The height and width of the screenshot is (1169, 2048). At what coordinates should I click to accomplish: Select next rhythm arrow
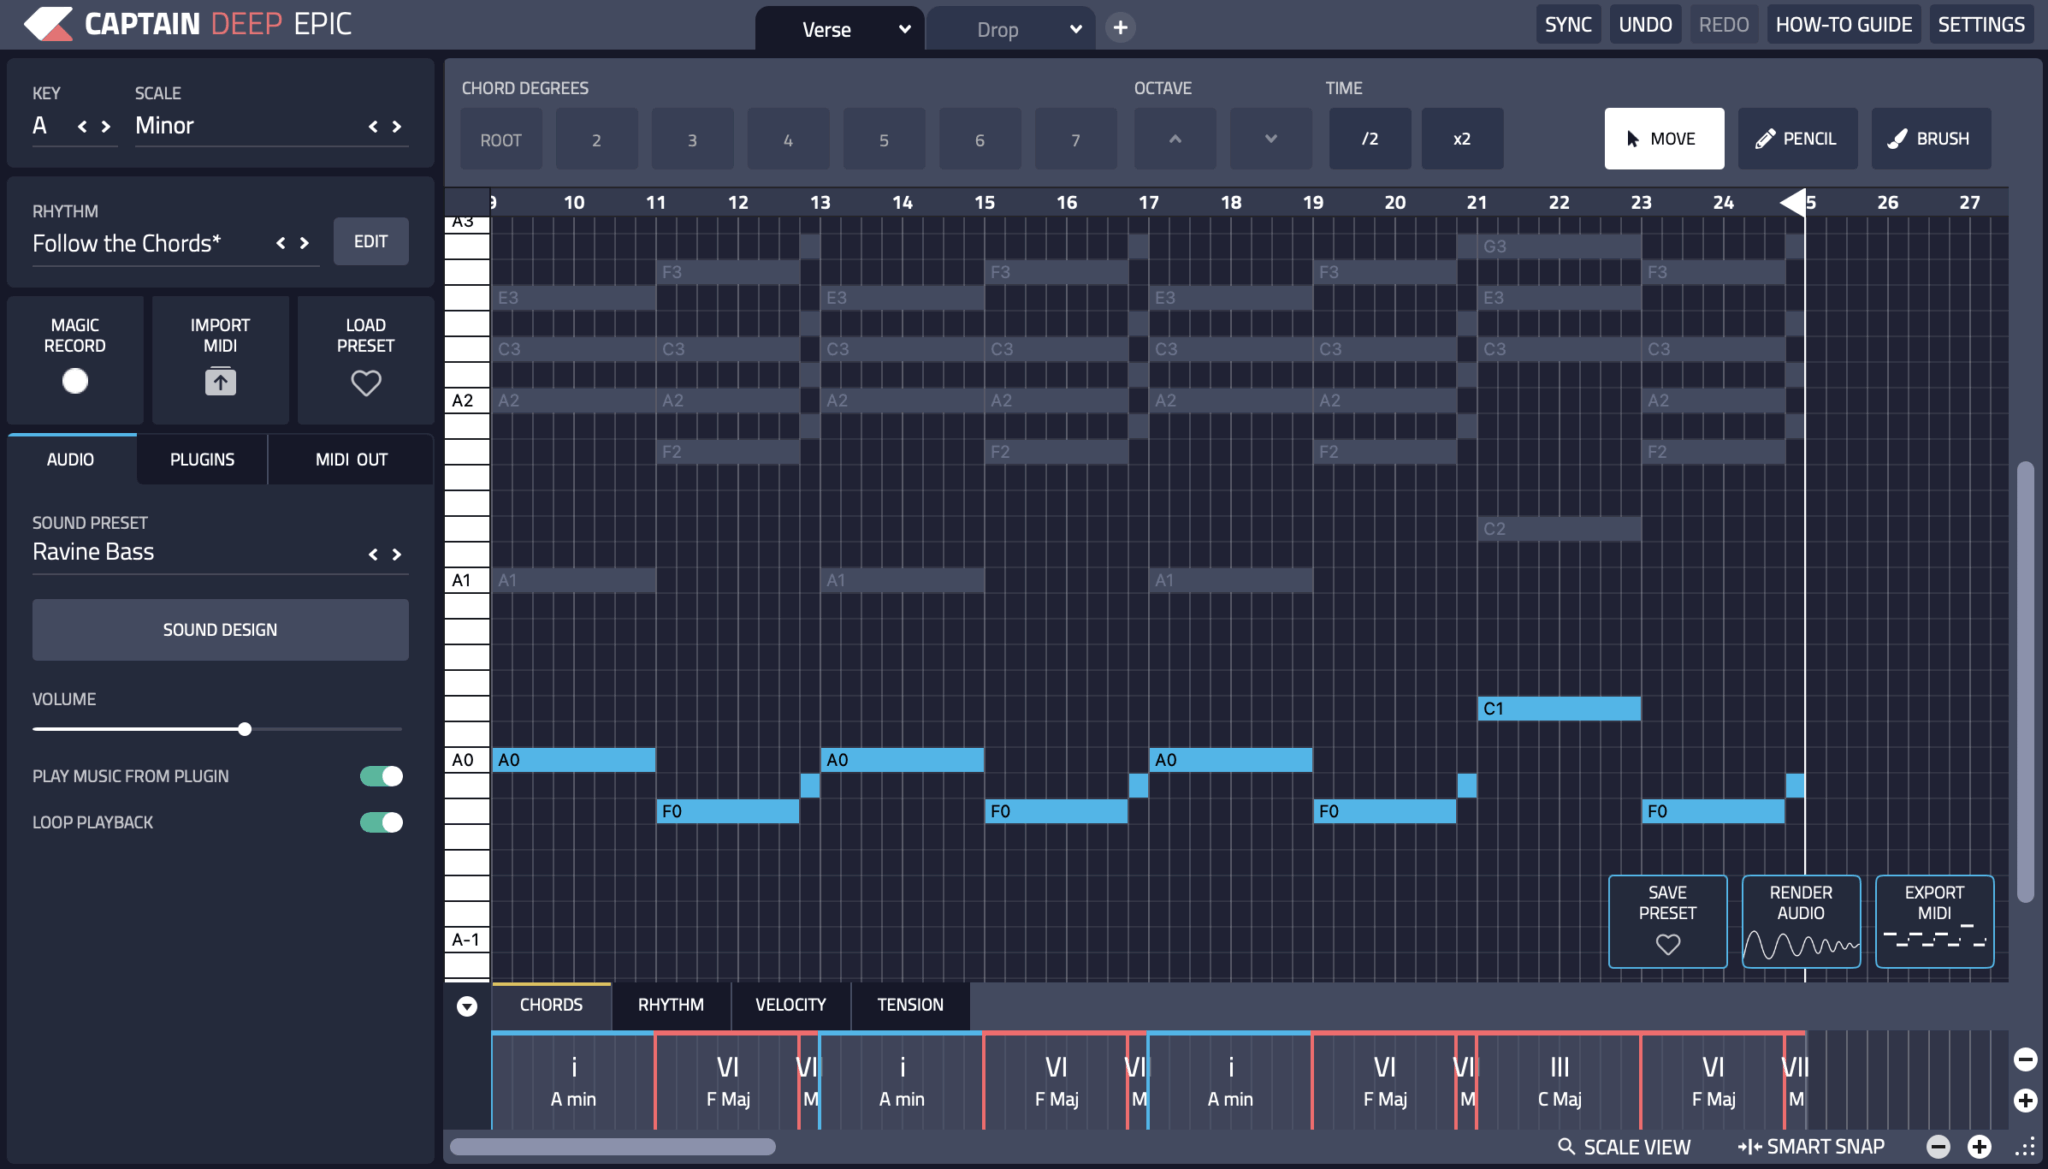(304, 243)
